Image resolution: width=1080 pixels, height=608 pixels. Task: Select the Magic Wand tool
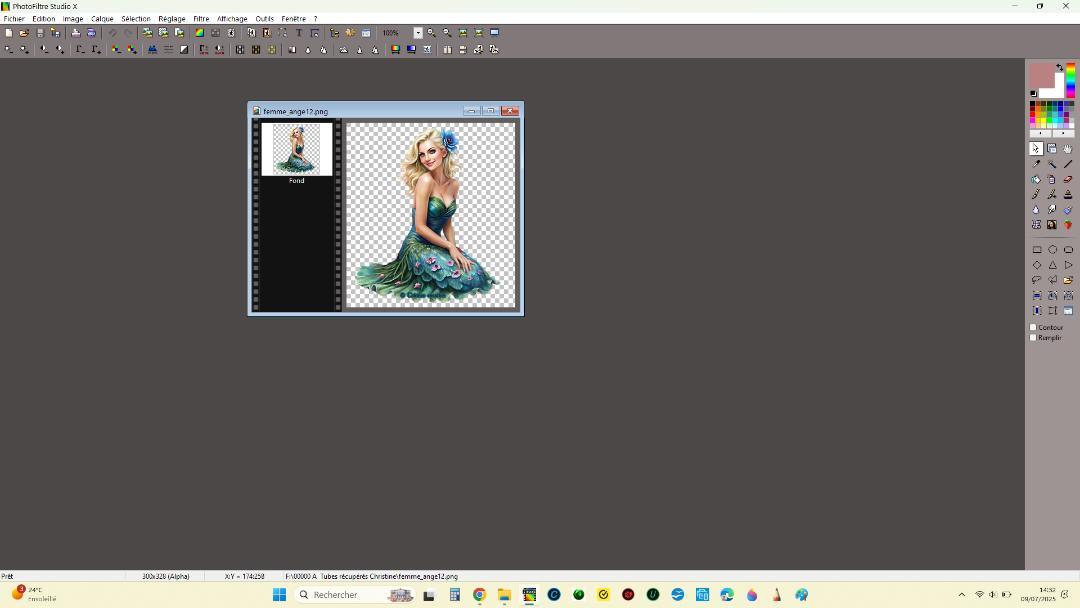(1052, 164)
